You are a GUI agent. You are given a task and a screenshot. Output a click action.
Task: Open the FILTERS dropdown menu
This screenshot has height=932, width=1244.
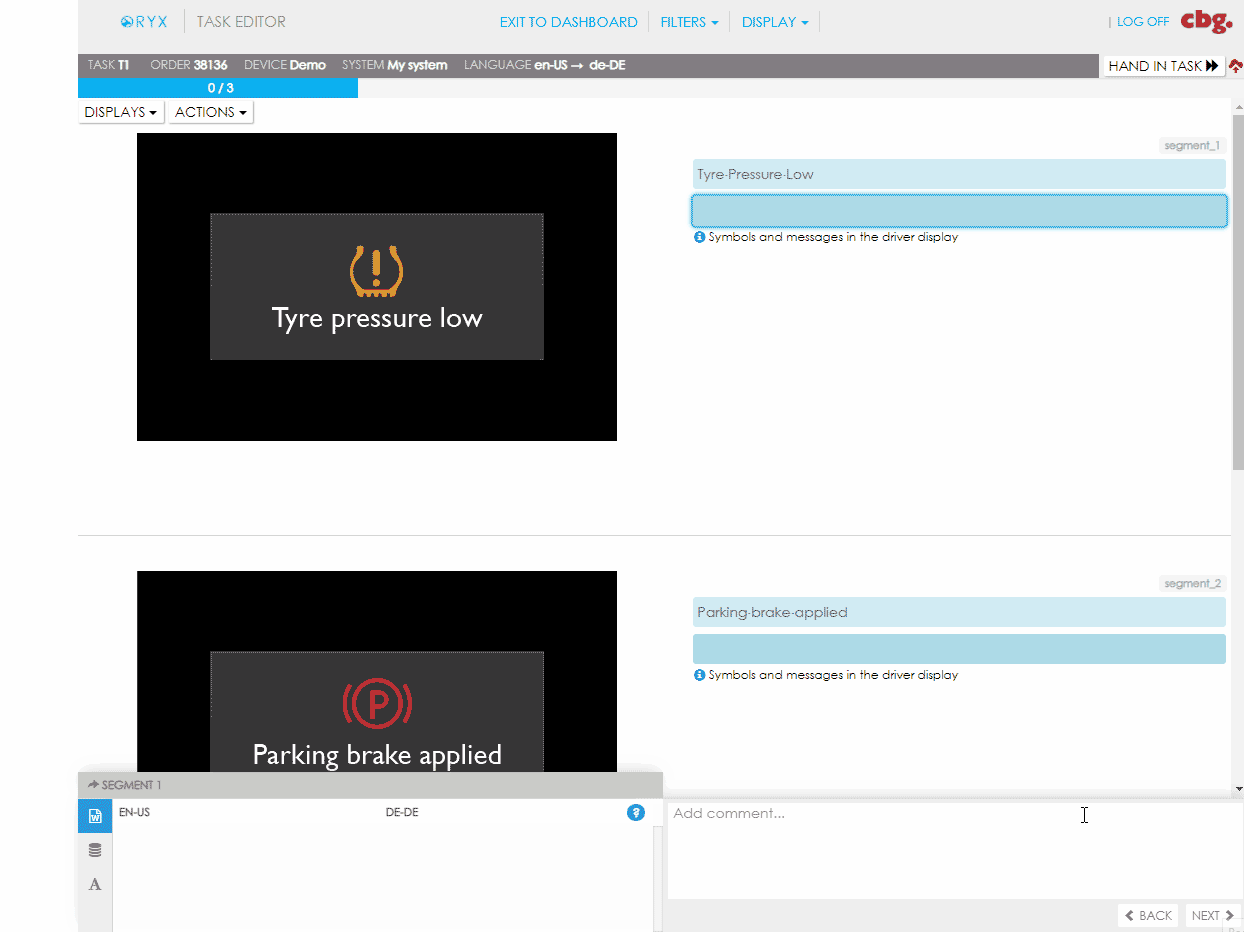(689, 22)
